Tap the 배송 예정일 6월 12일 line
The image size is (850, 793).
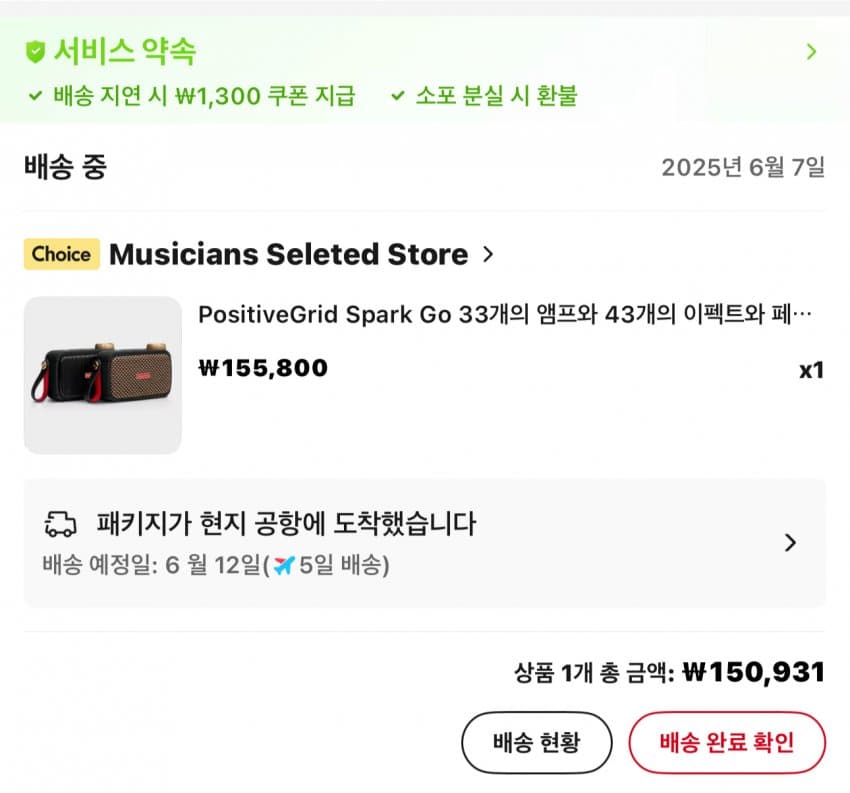215,566
